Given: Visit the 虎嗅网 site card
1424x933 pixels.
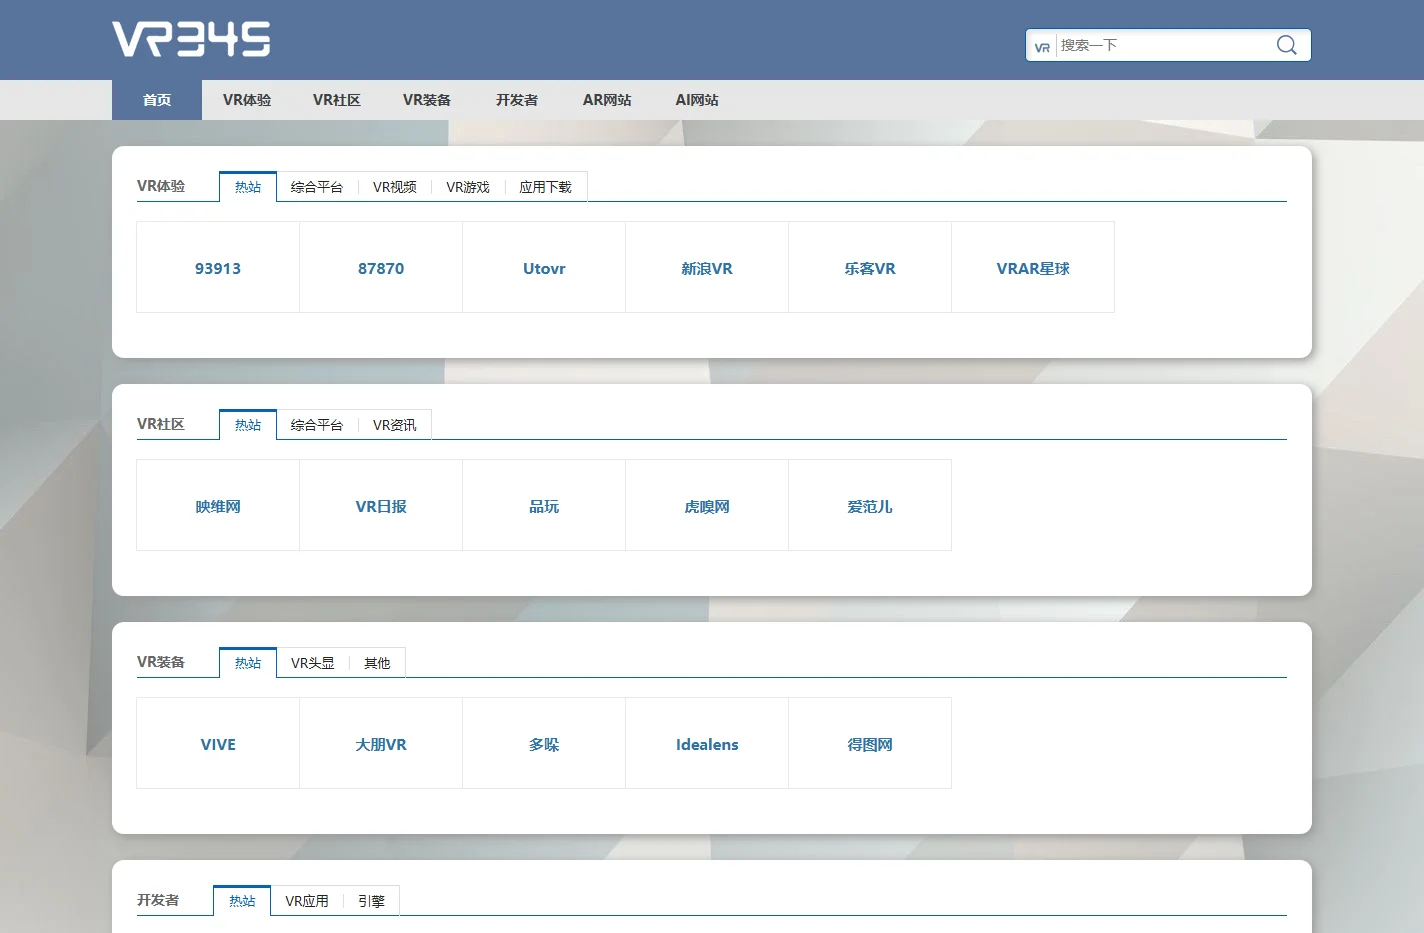Looking at the screenshot, I should 707,506.
